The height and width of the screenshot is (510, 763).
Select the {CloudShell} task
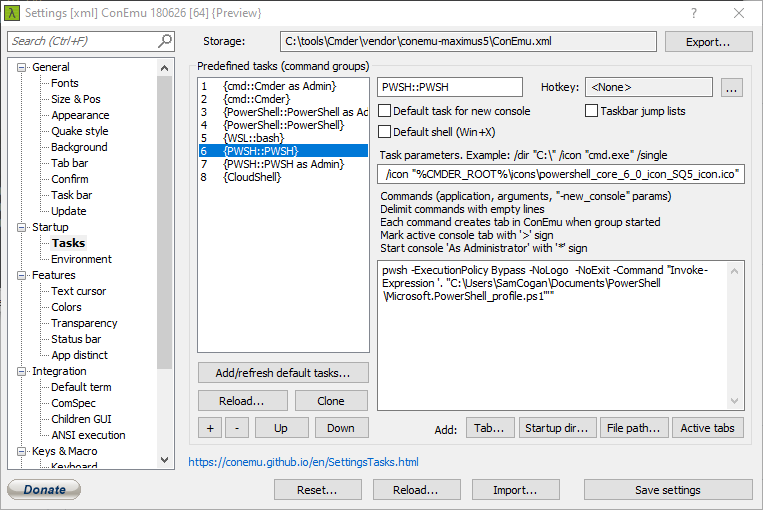[283, 177]
